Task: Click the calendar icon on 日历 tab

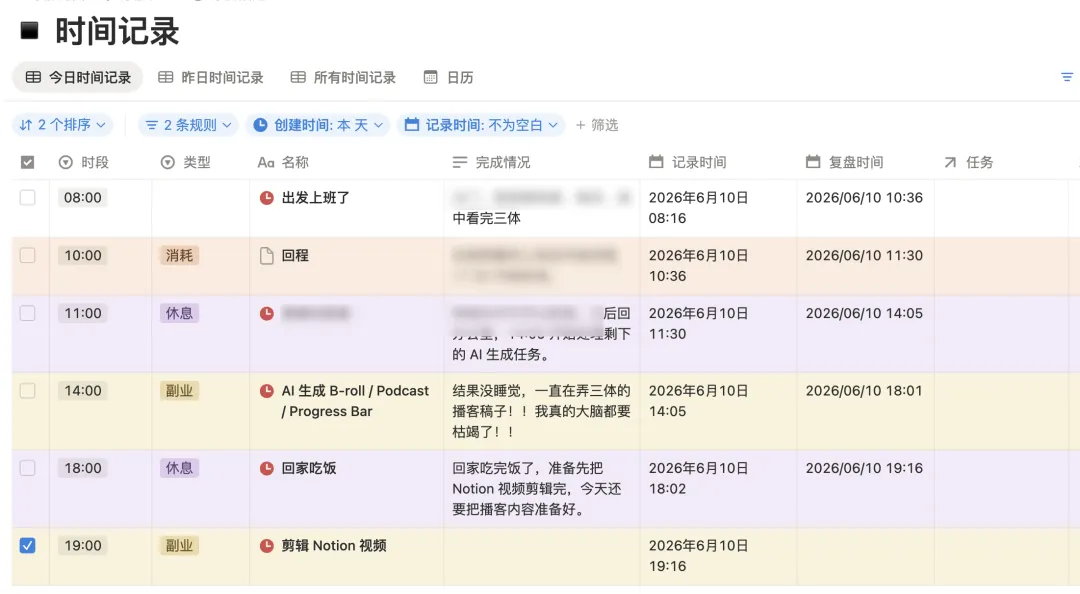Action: [x=430, y=77]
